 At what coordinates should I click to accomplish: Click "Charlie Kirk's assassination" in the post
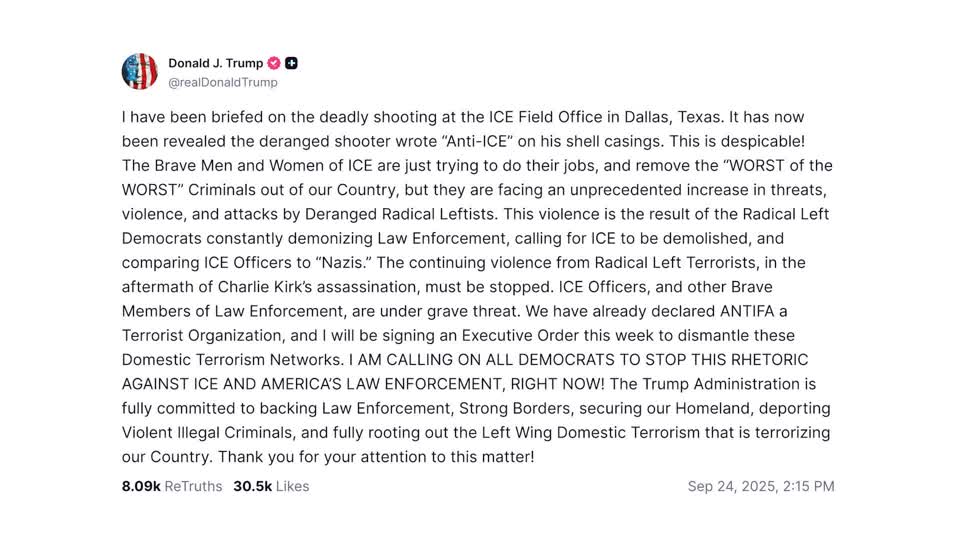tap(318, 287)
